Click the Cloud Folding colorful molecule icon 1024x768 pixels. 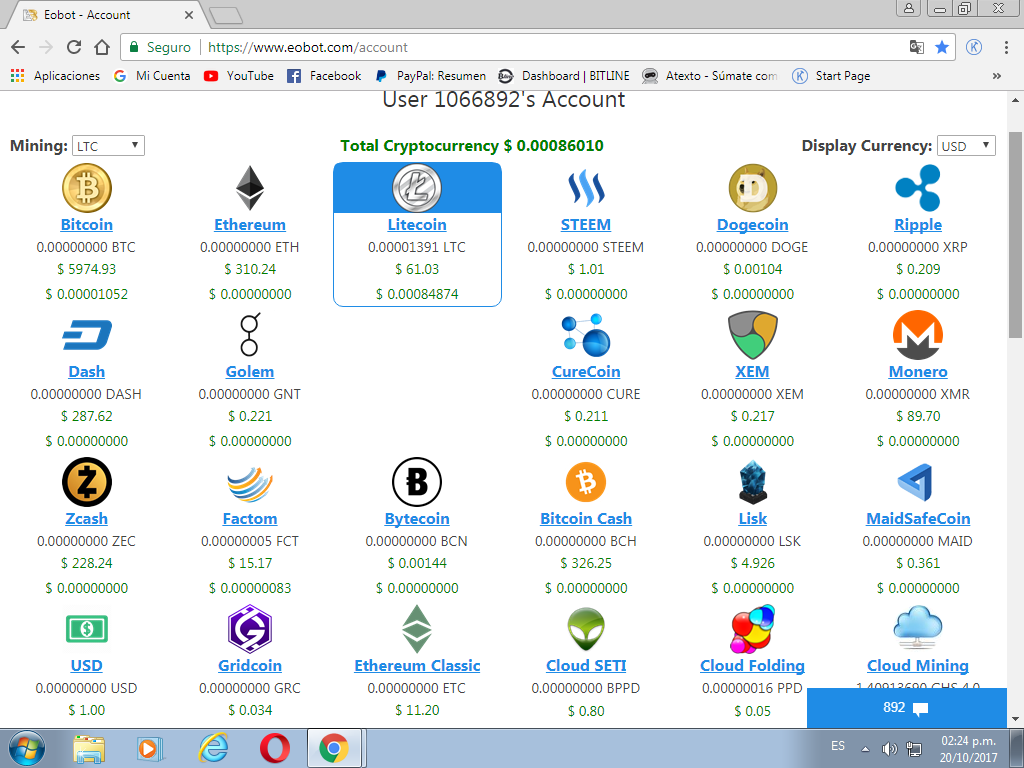(752, 629)
